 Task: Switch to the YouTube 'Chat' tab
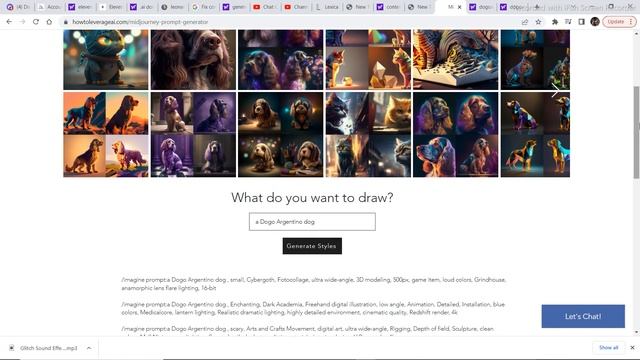pyautogui.click(x=266, y=7)
